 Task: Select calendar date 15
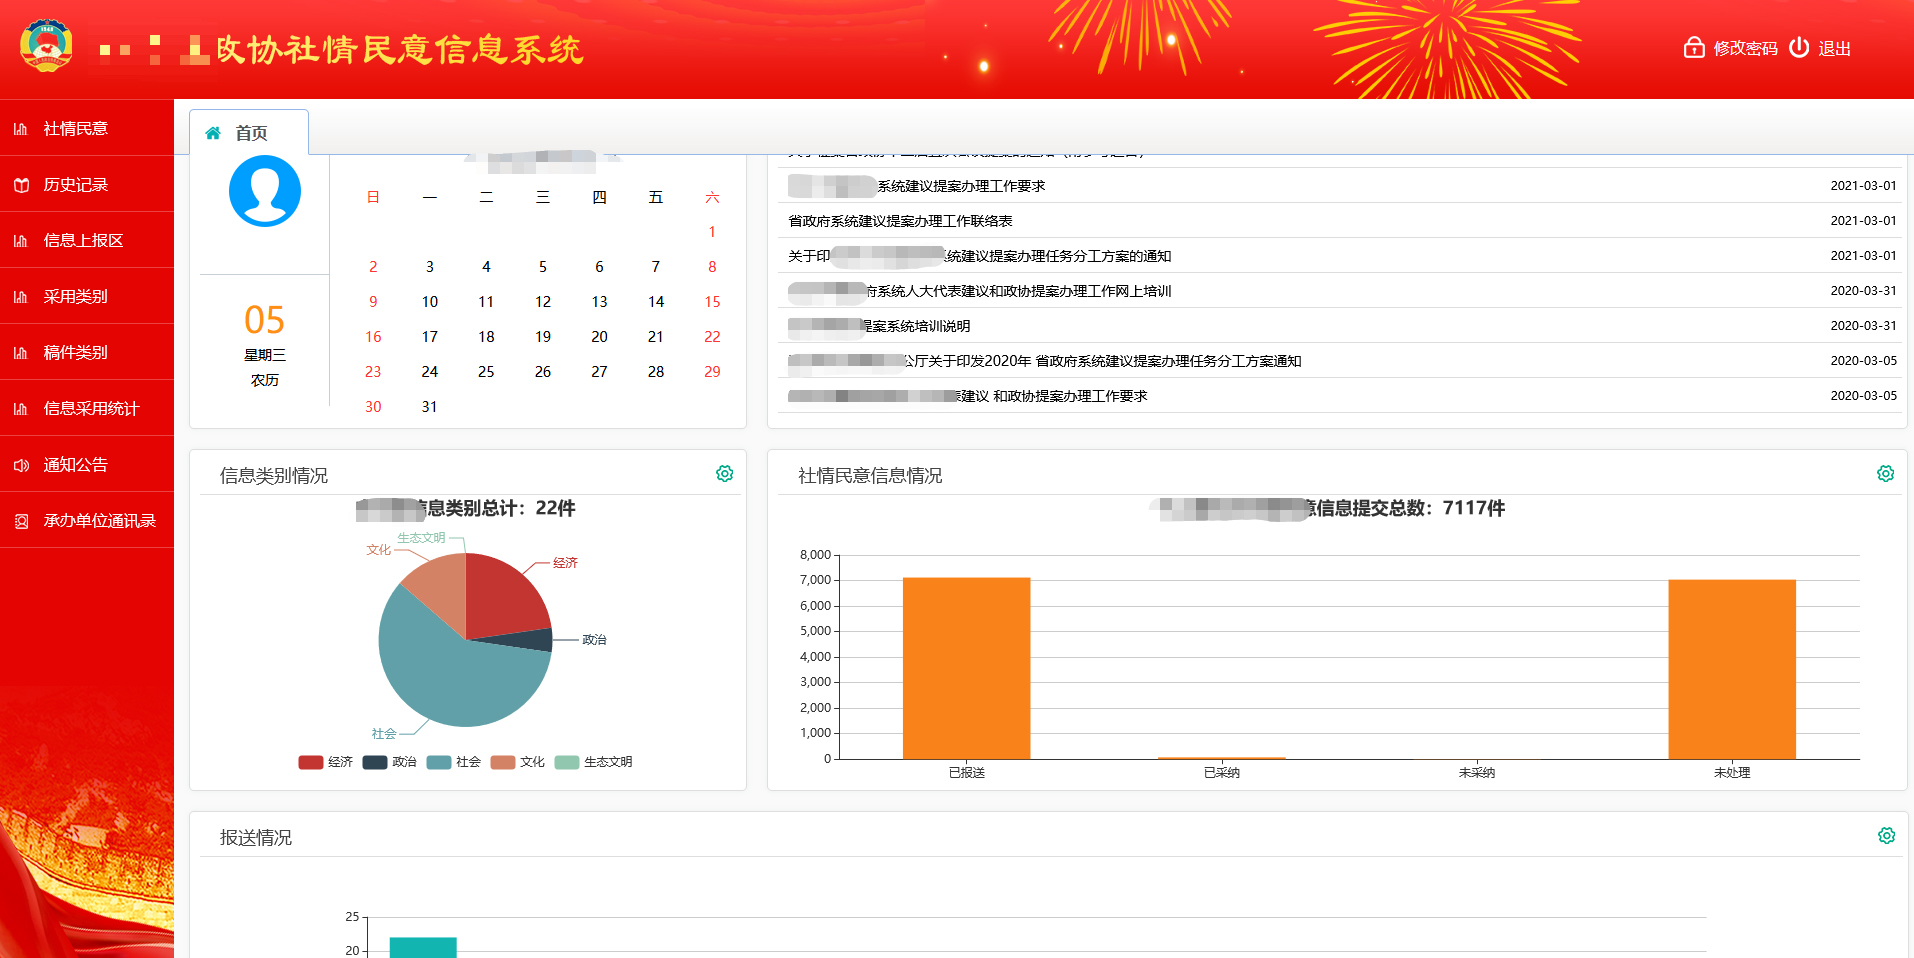(712, 302)
